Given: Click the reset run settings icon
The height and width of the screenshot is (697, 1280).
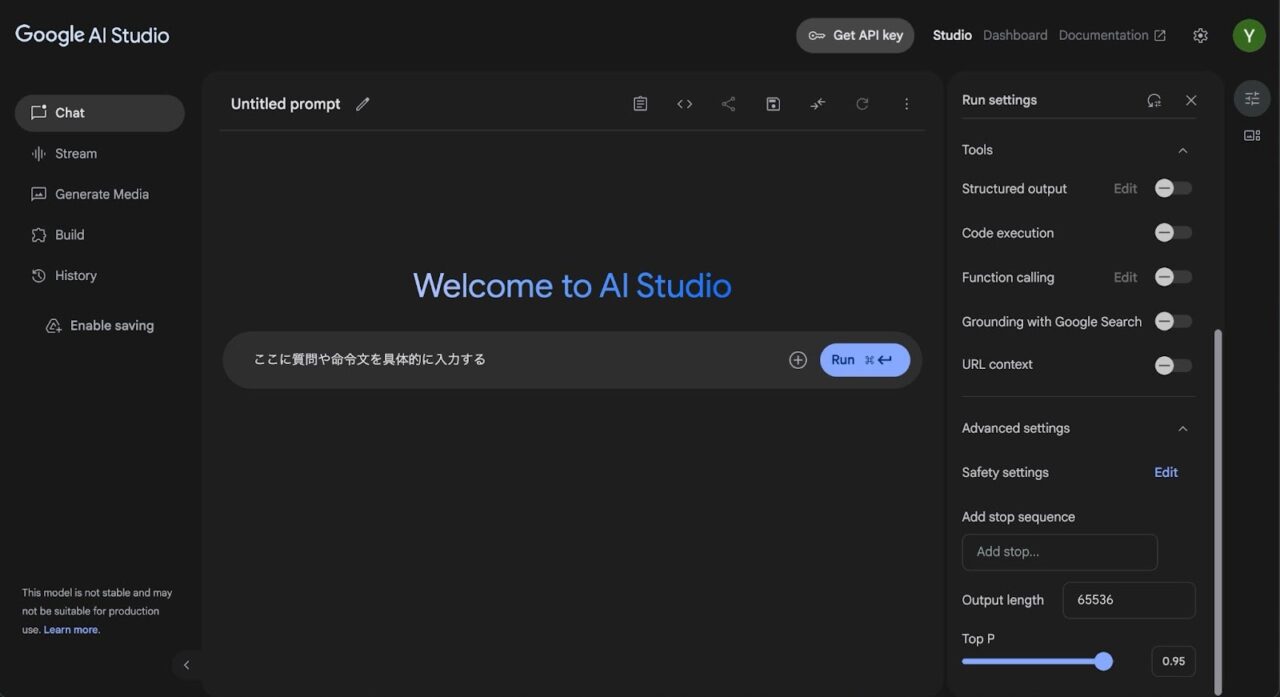Looking at the screenshot, I should (1154, 100).
